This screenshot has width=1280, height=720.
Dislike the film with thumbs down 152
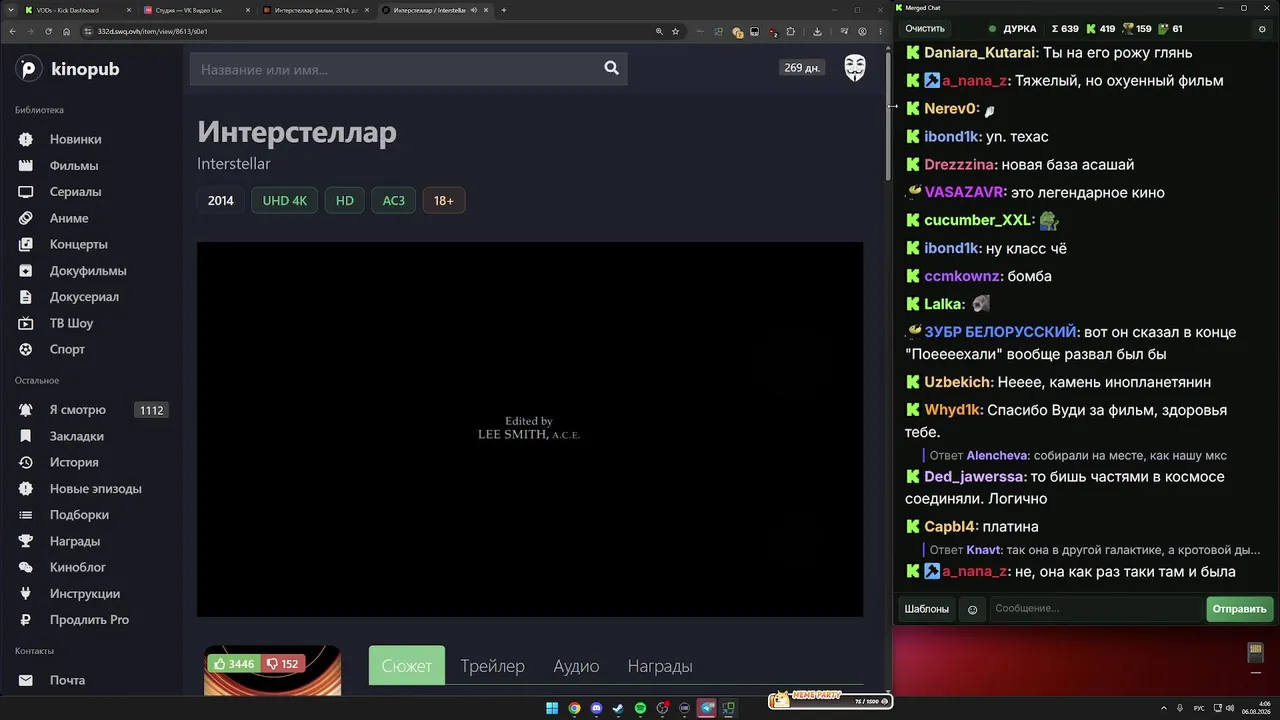283,664
